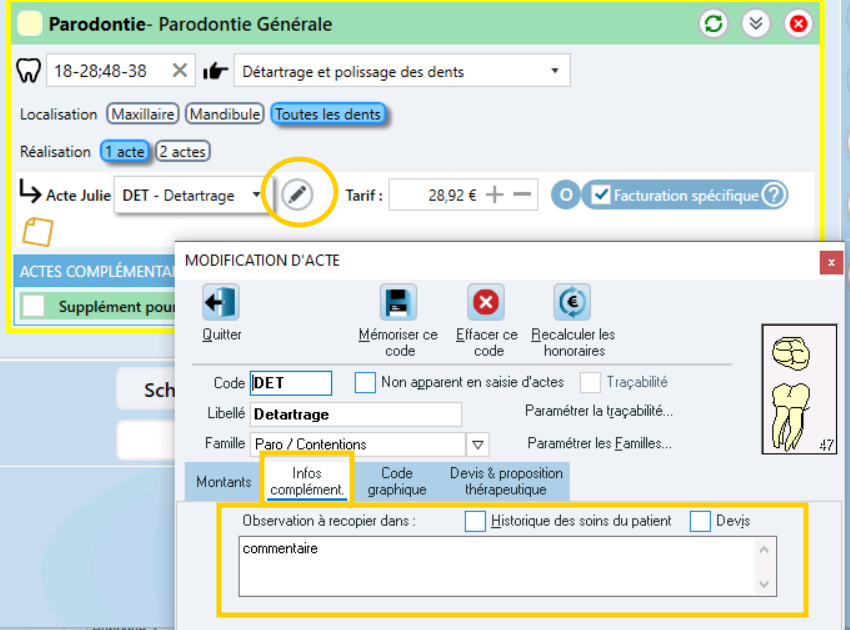Decrease the tarif with minus icon

pos(521,194)
